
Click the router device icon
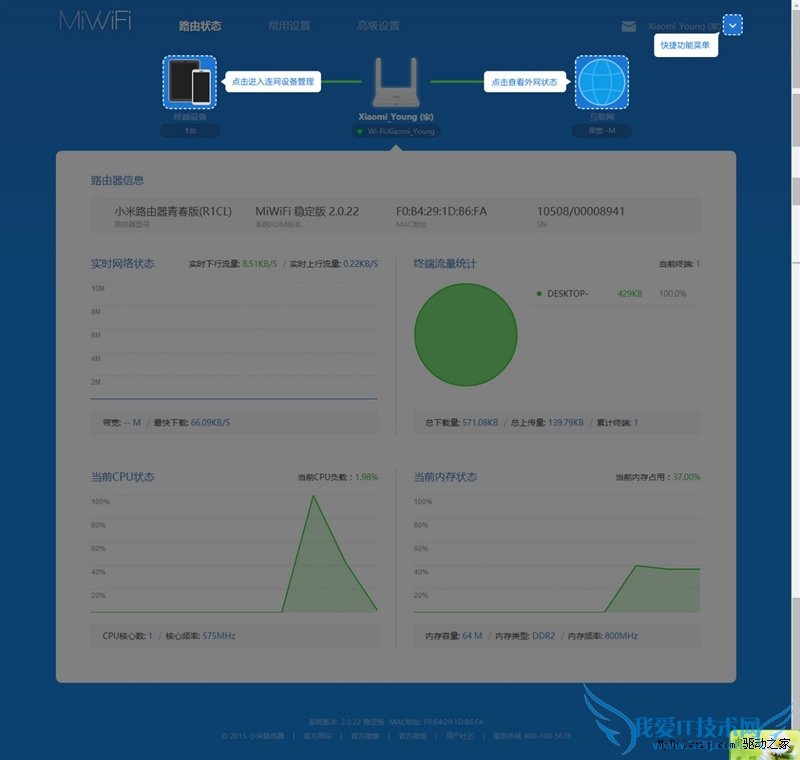click(396, 82)
